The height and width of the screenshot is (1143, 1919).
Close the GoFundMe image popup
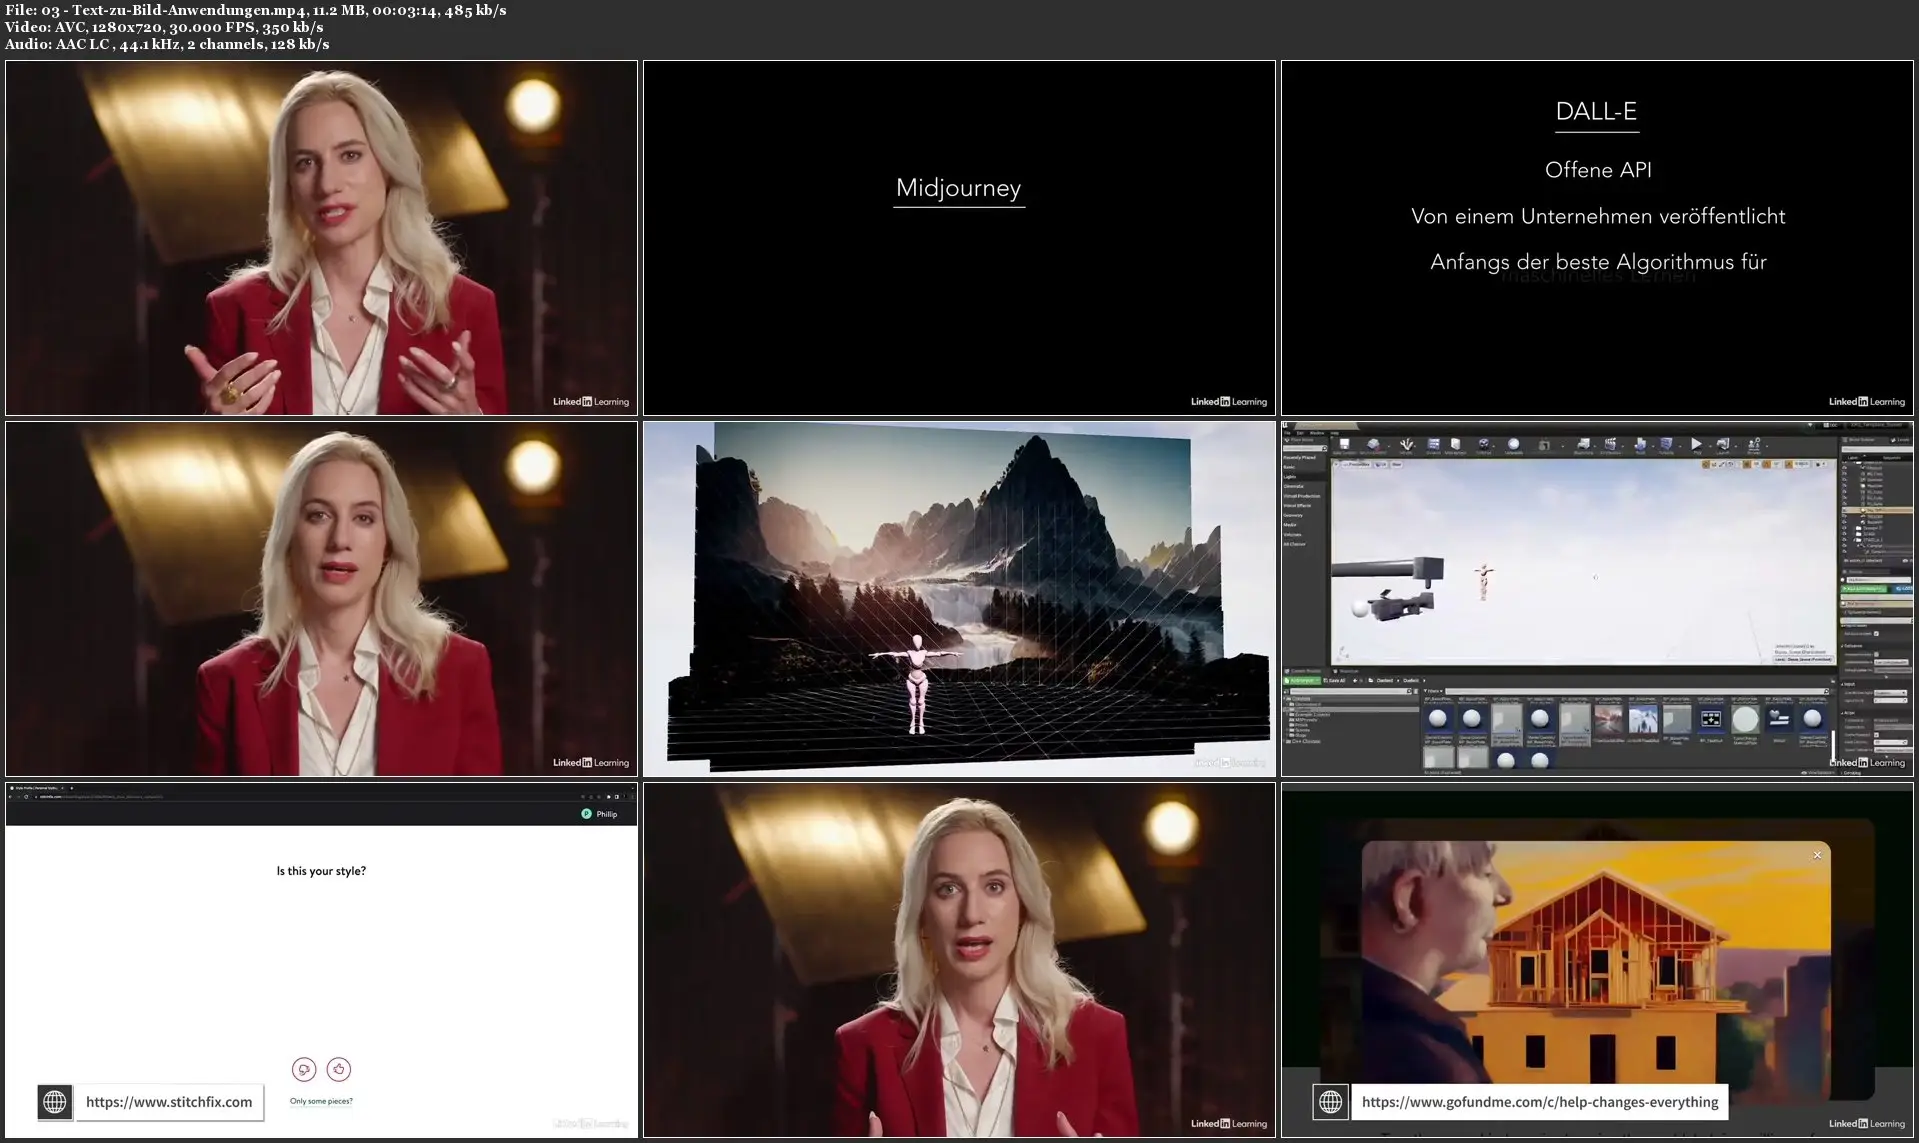pyautogui.click(x=1817, y=855)
